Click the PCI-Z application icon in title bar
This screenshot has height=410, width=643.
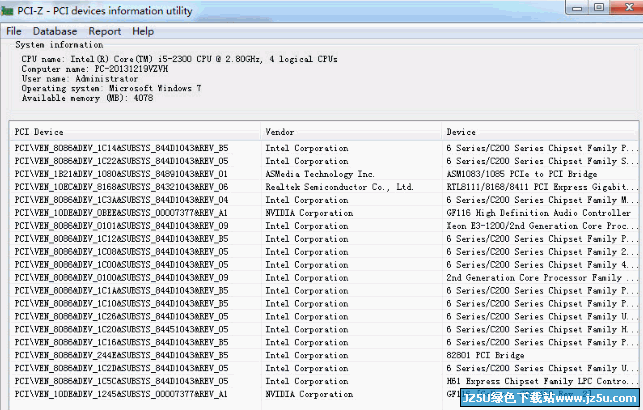(x=7, y=11)
